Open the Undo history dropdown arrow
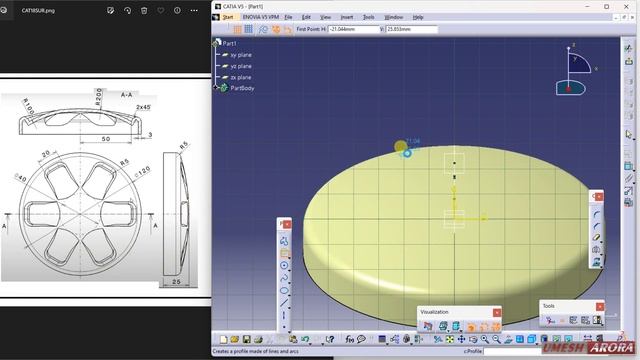This screenshot has width=640, height=360. tap(311, 343)
